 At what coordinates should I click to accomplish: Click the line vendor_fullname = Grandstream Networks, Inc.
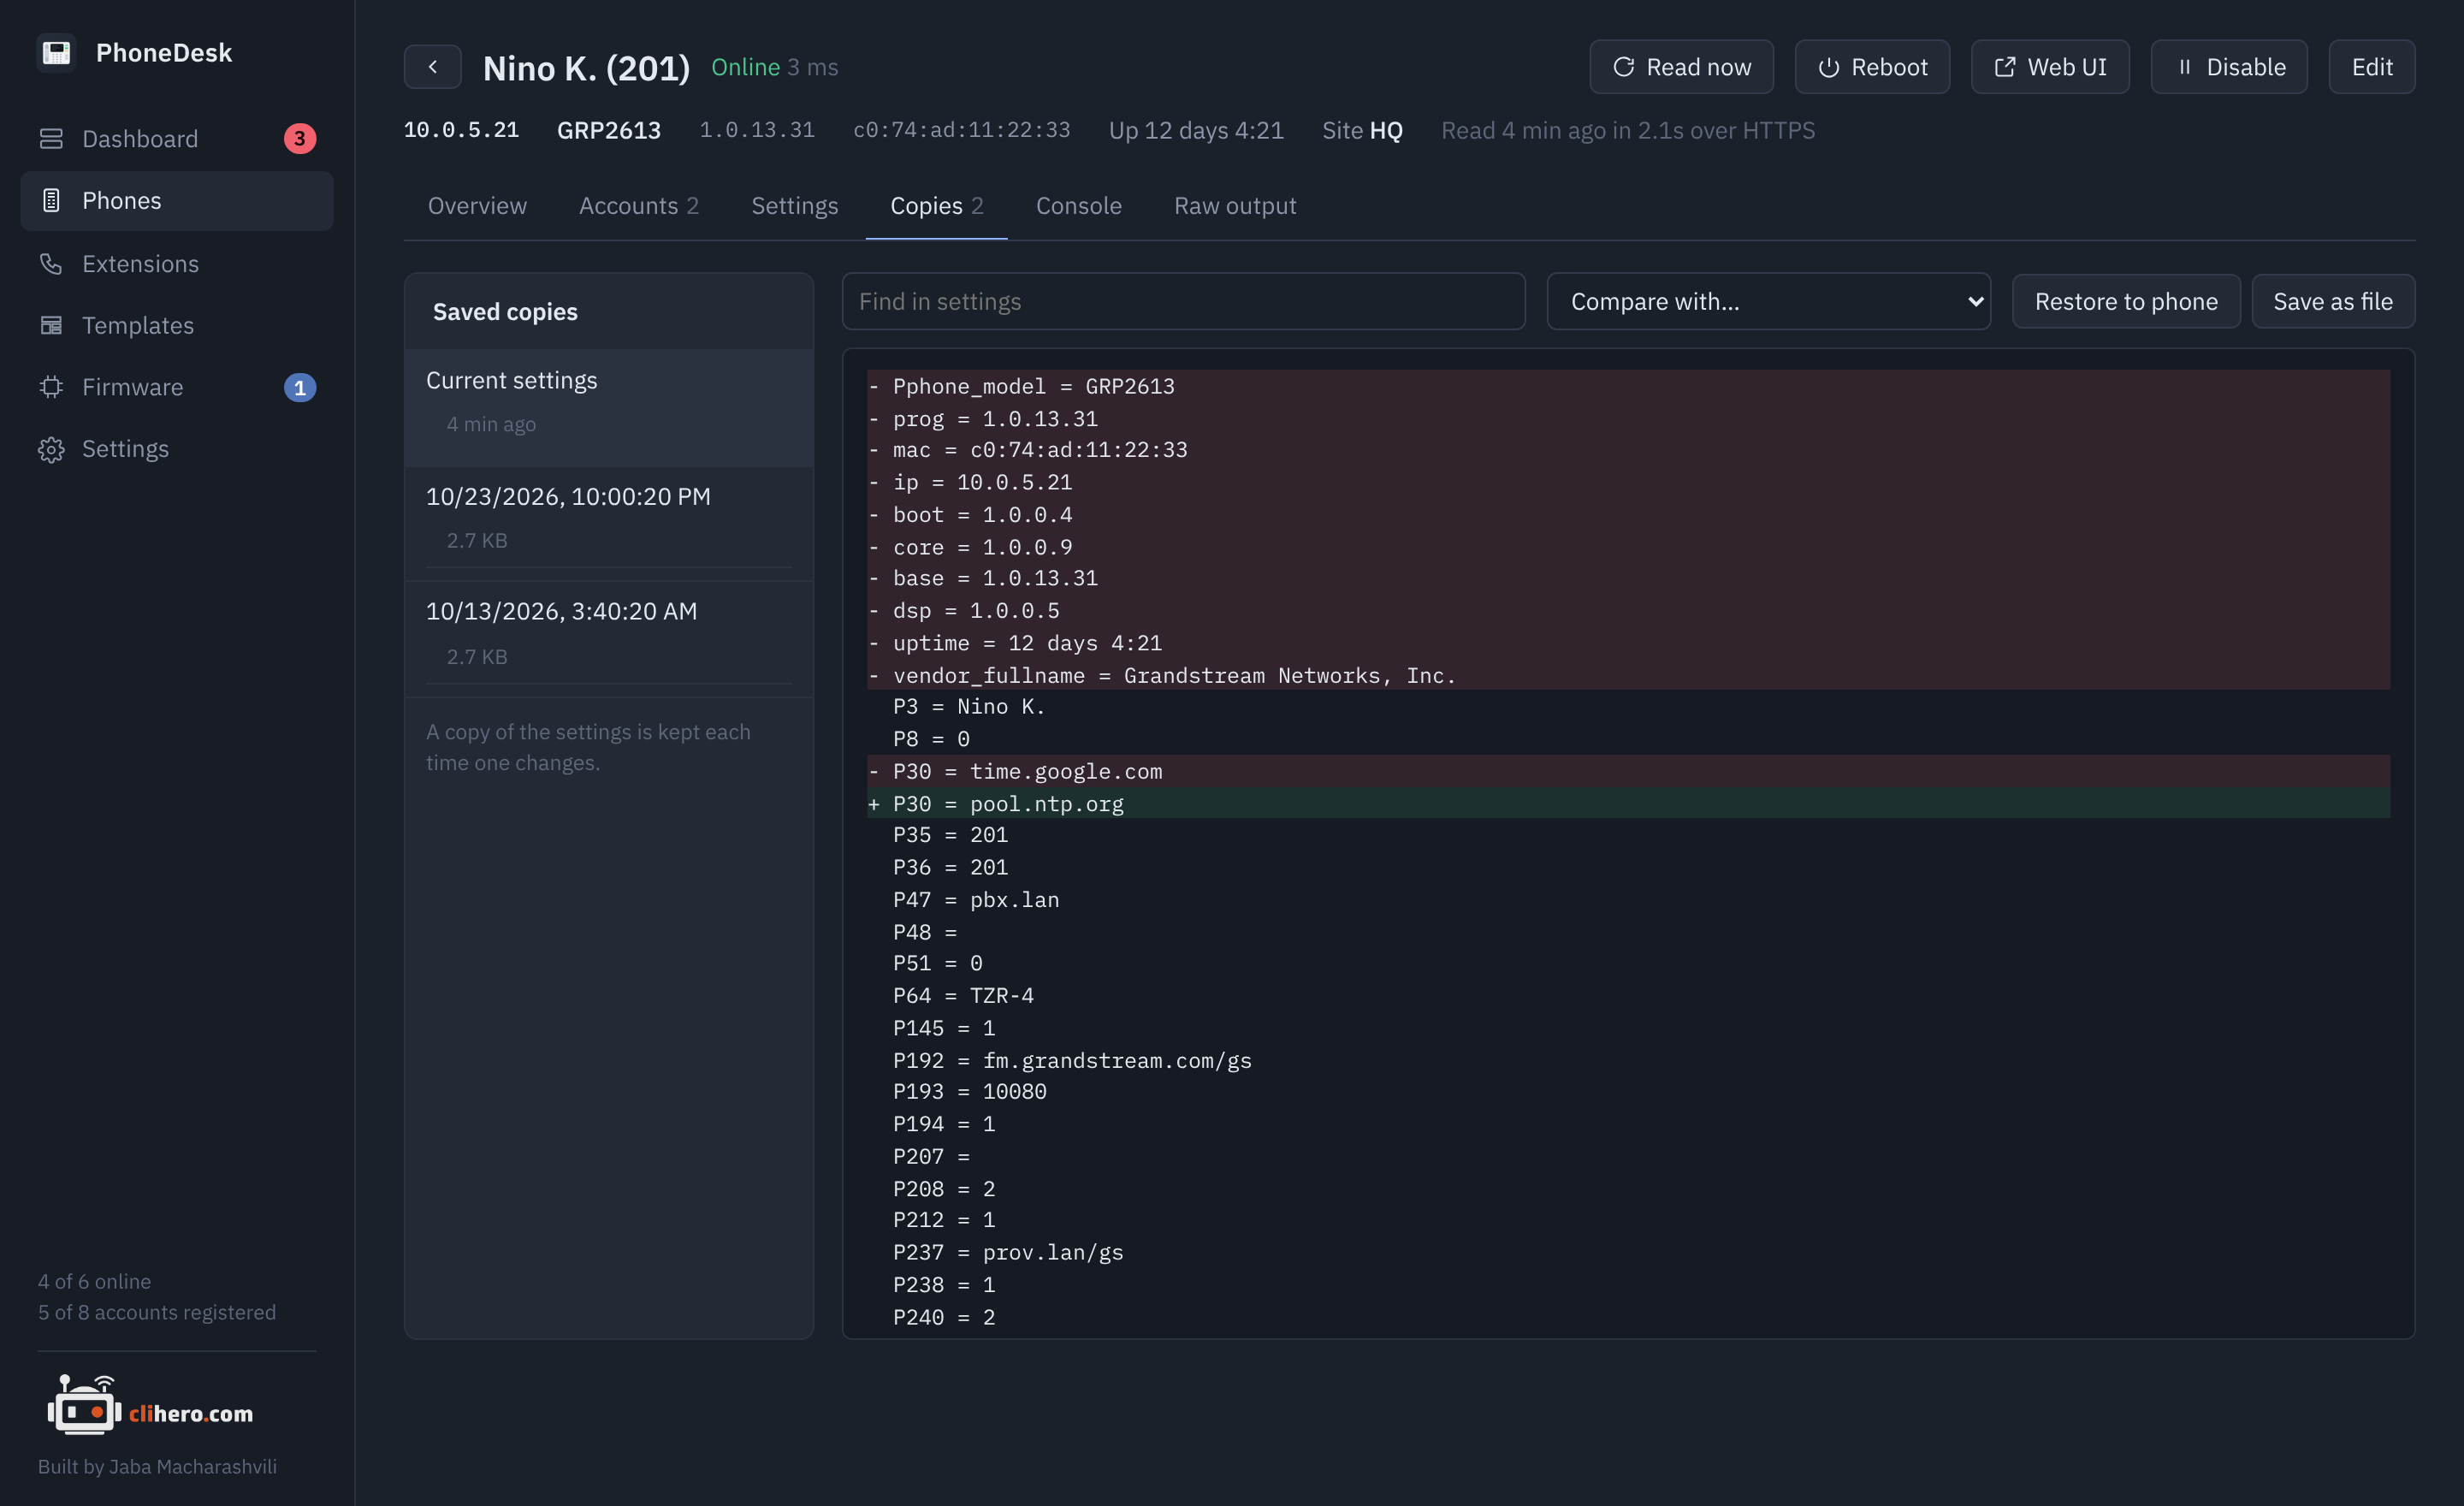pyautogui.click(x=1628, y=675)
